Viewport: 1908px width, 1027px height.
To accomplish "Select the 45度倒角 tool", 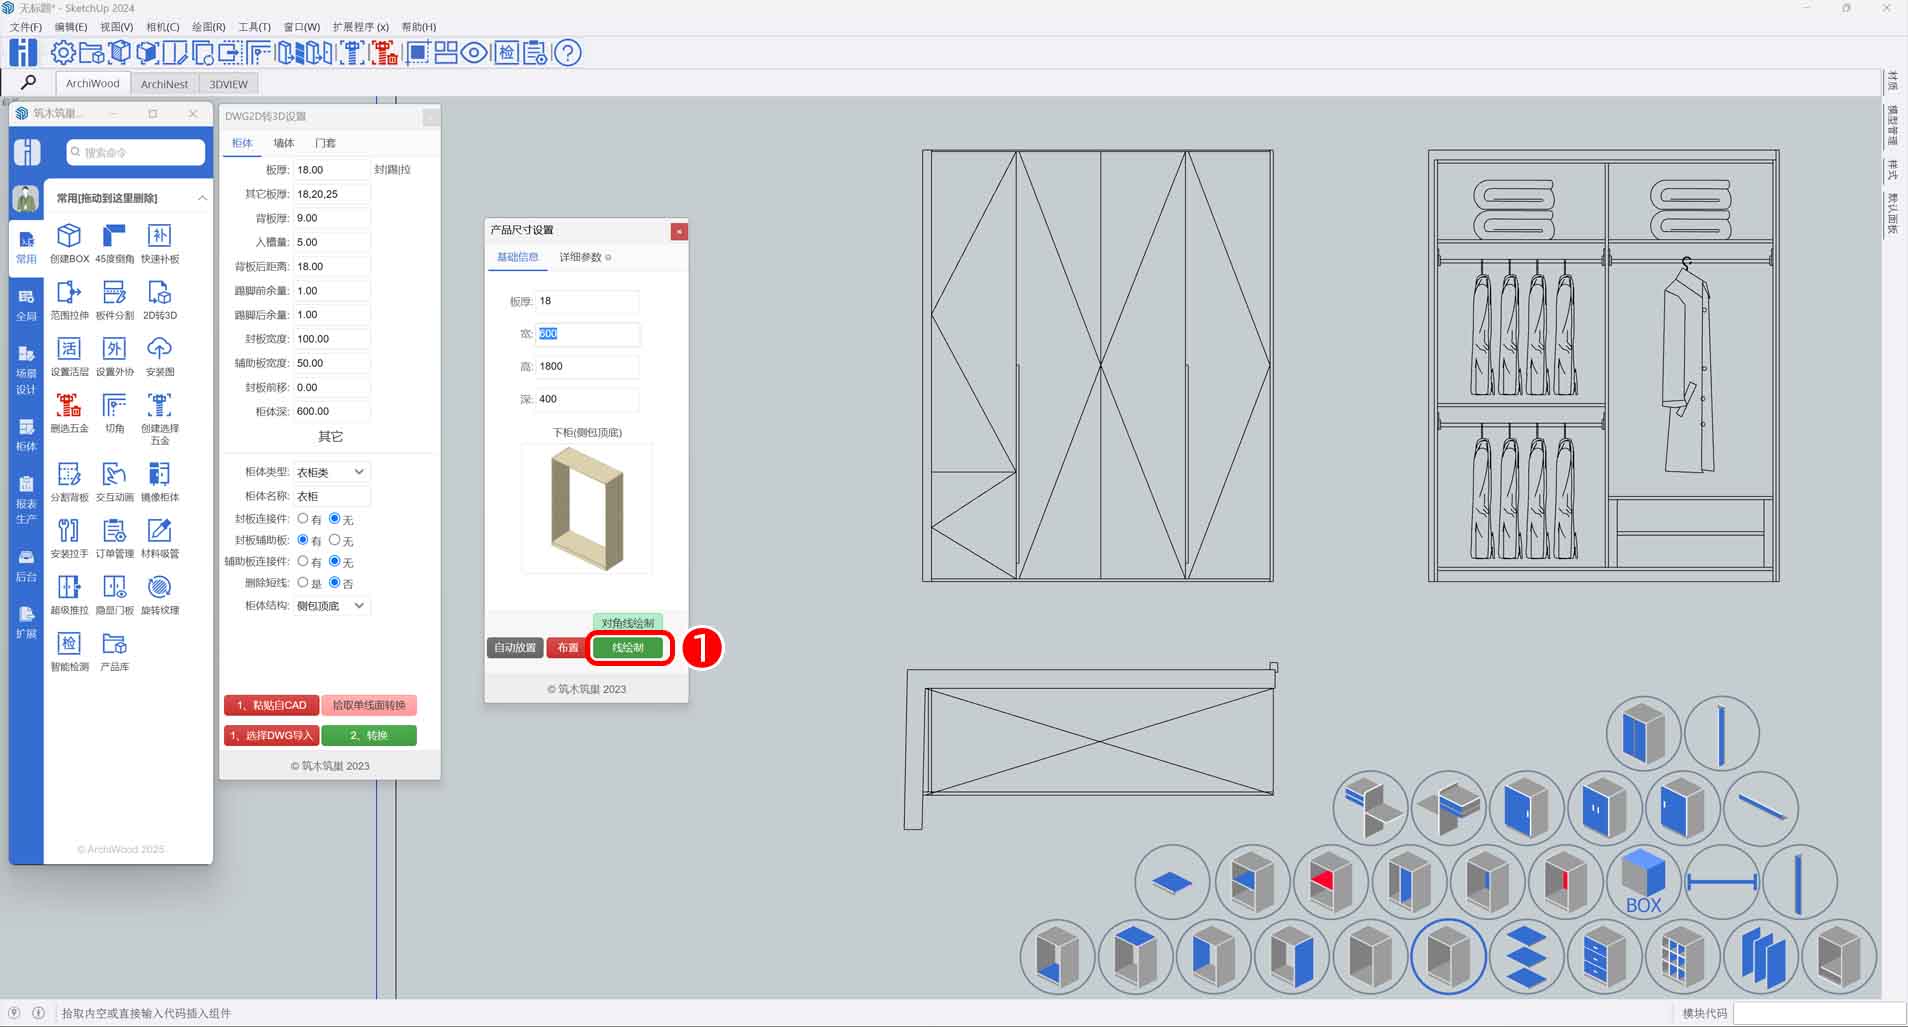I will coord(114,236).
